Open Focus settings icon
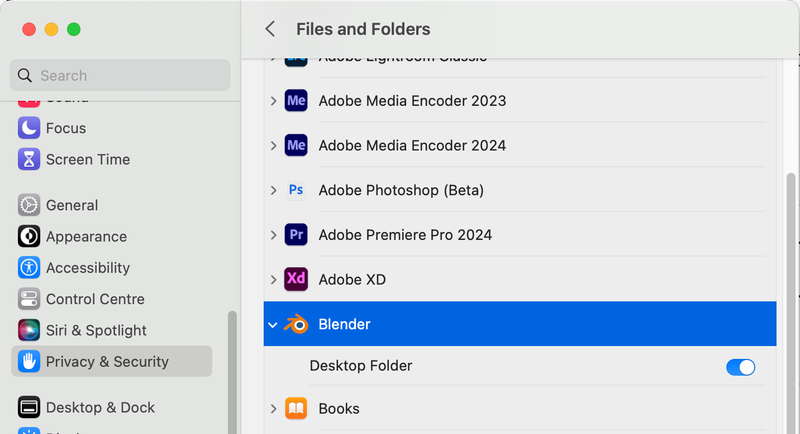The width and height of the screenshot is (800, 434). 29,128
